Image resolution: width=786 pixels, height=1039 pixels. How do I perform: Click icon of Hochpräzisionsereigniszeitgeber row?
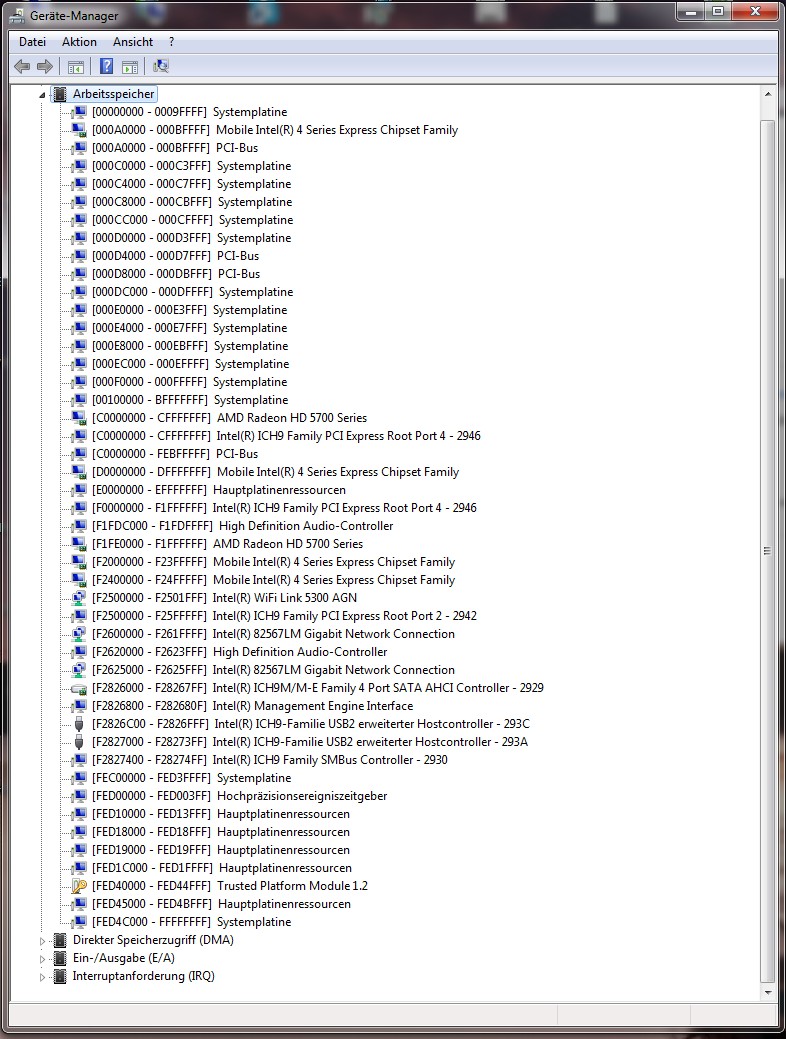pyautogui.click(x=79, y=796)
